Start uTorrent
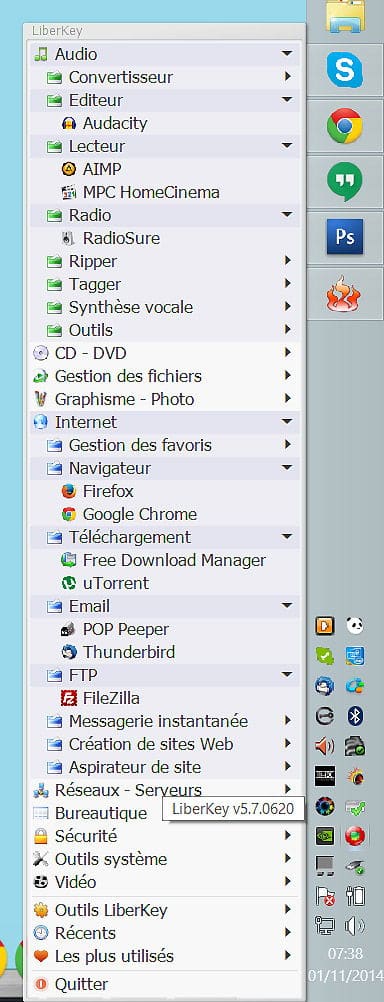The width and height of the screenshot is (384, 1002). (x=164, y=583)
